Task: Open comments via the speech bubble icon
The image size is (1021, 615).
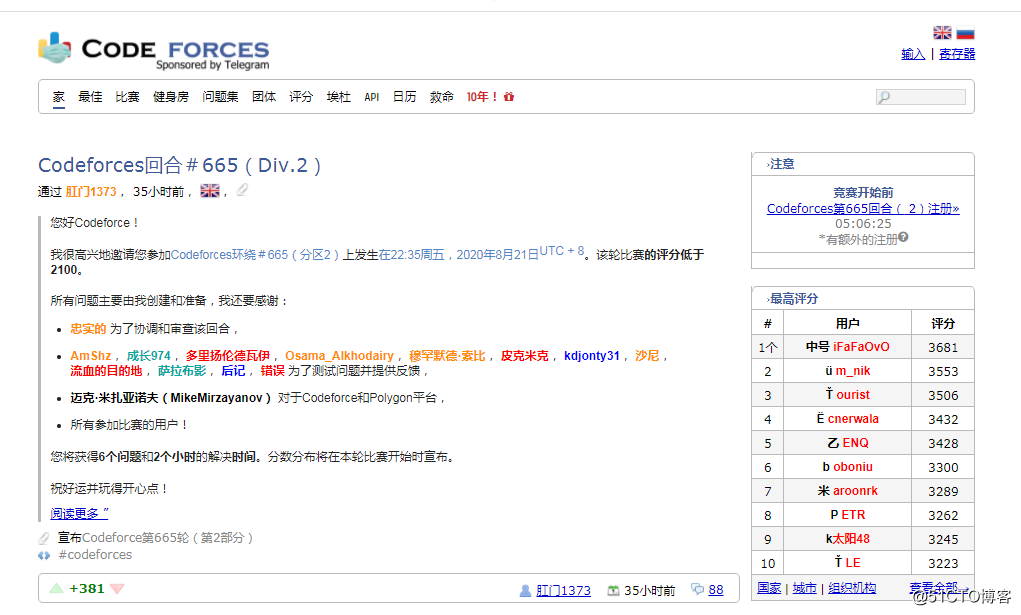Action: [697, 590]
